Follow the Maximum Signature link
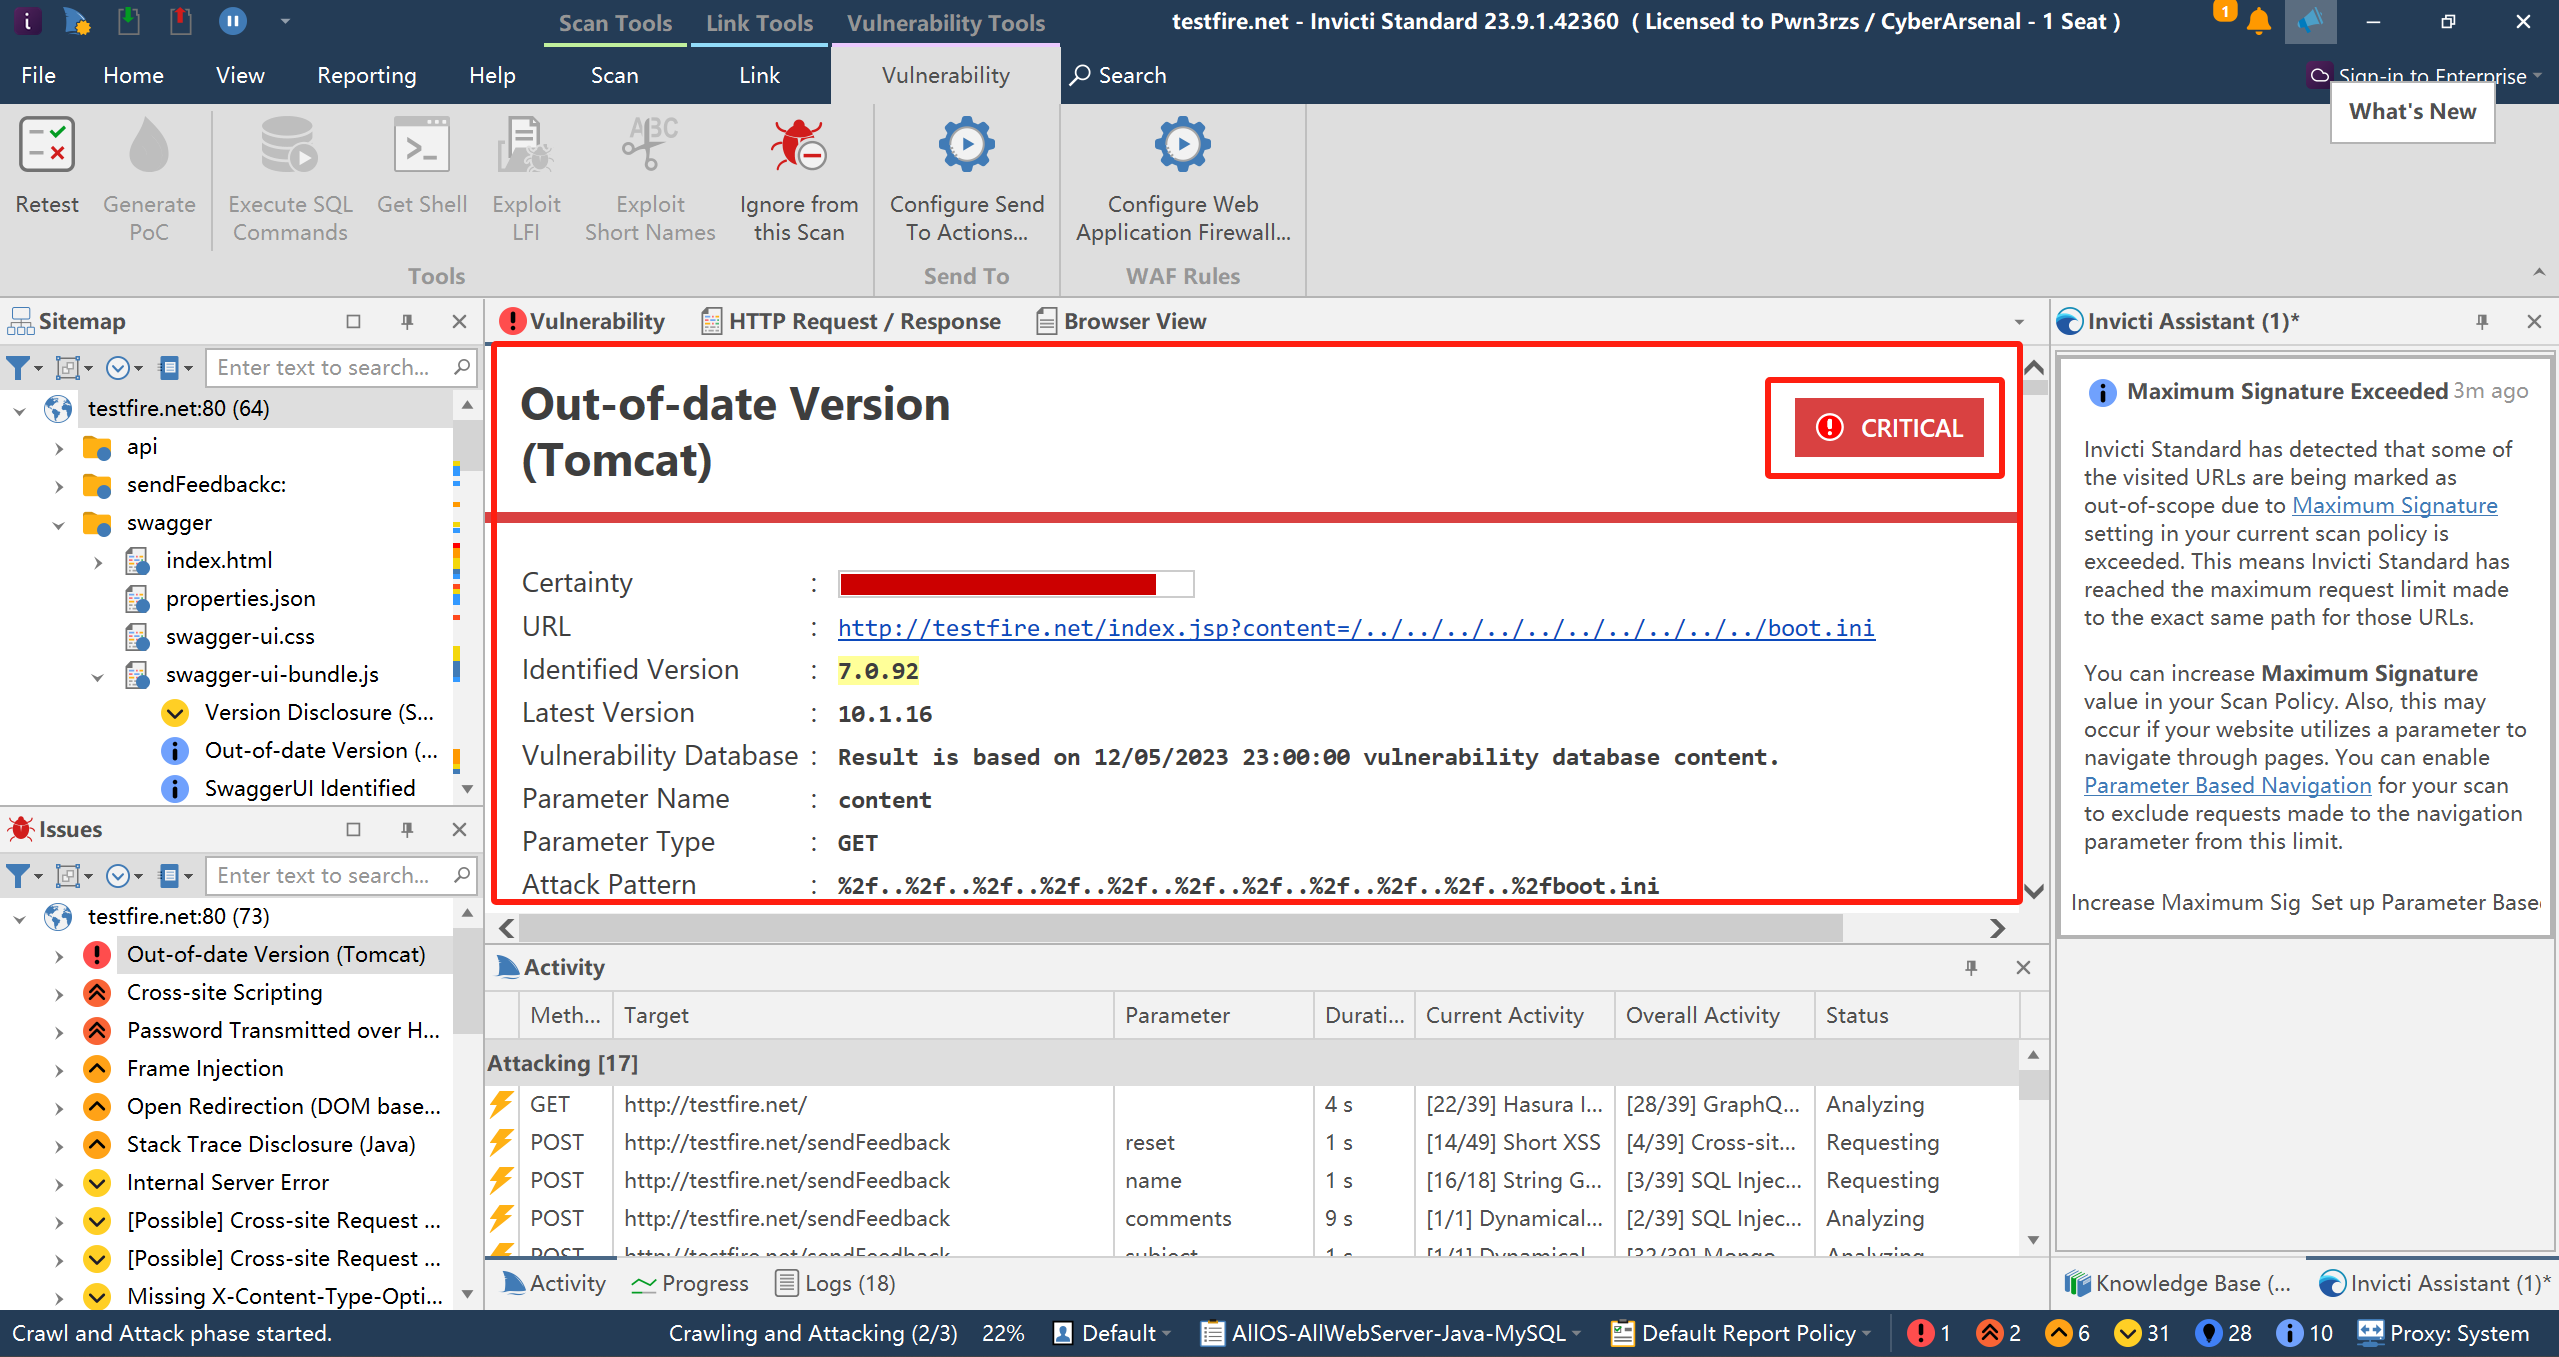 point(2394,505)
